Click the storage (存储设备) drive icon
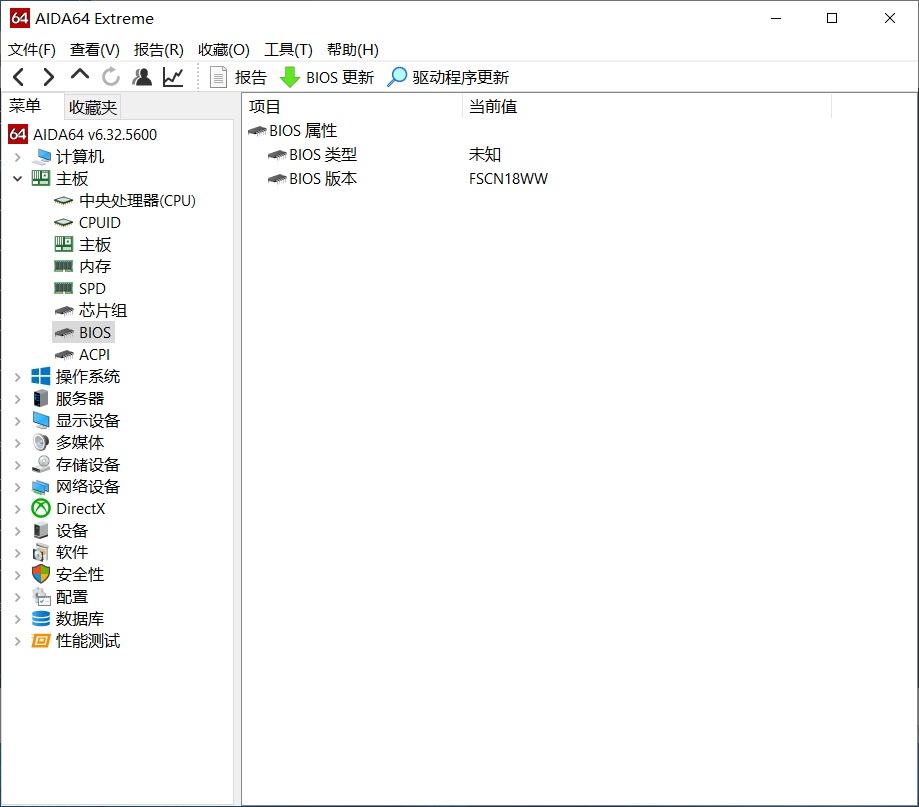The image size is (919, 807). tap(41, 464)
